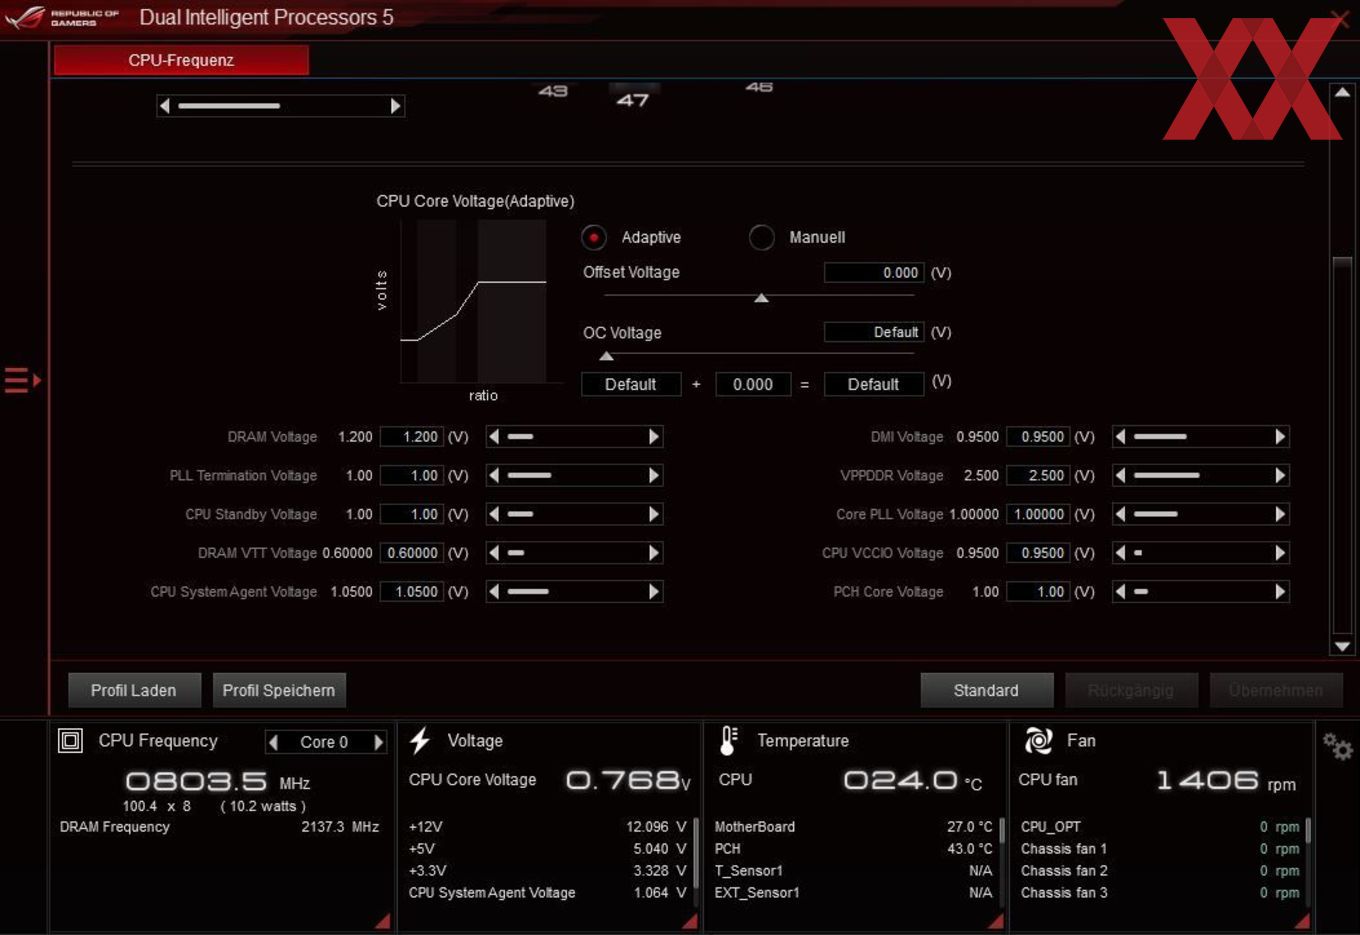Click the VPPDDR Voltage input field
This screenshot has height=935, width=1360.
click(1038, 476)
